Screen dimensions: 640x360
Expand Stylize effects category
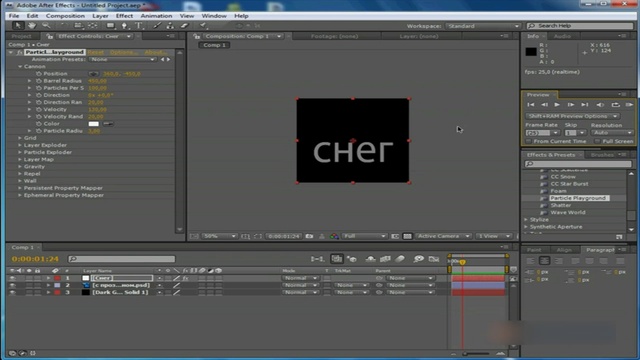[x=526, y=220]
